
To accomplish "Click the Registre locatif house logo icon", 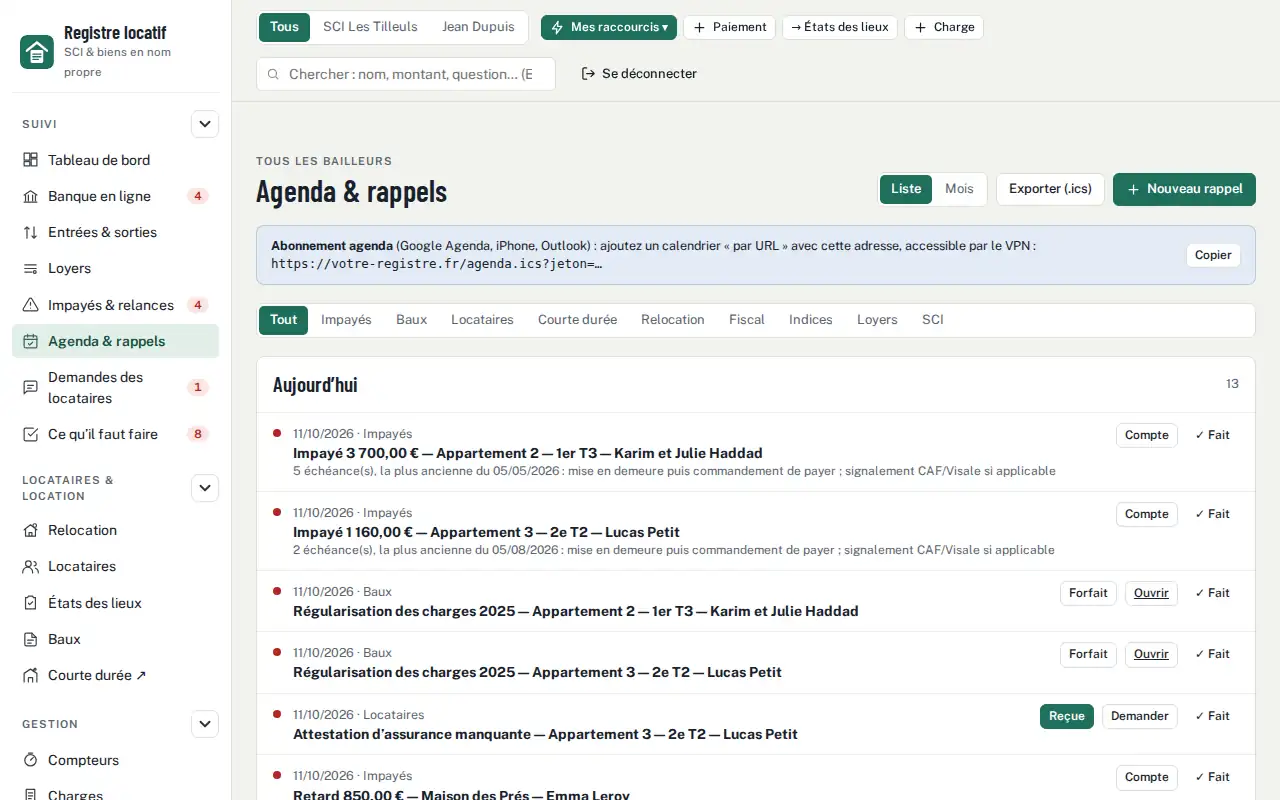I will coord(37,52).
